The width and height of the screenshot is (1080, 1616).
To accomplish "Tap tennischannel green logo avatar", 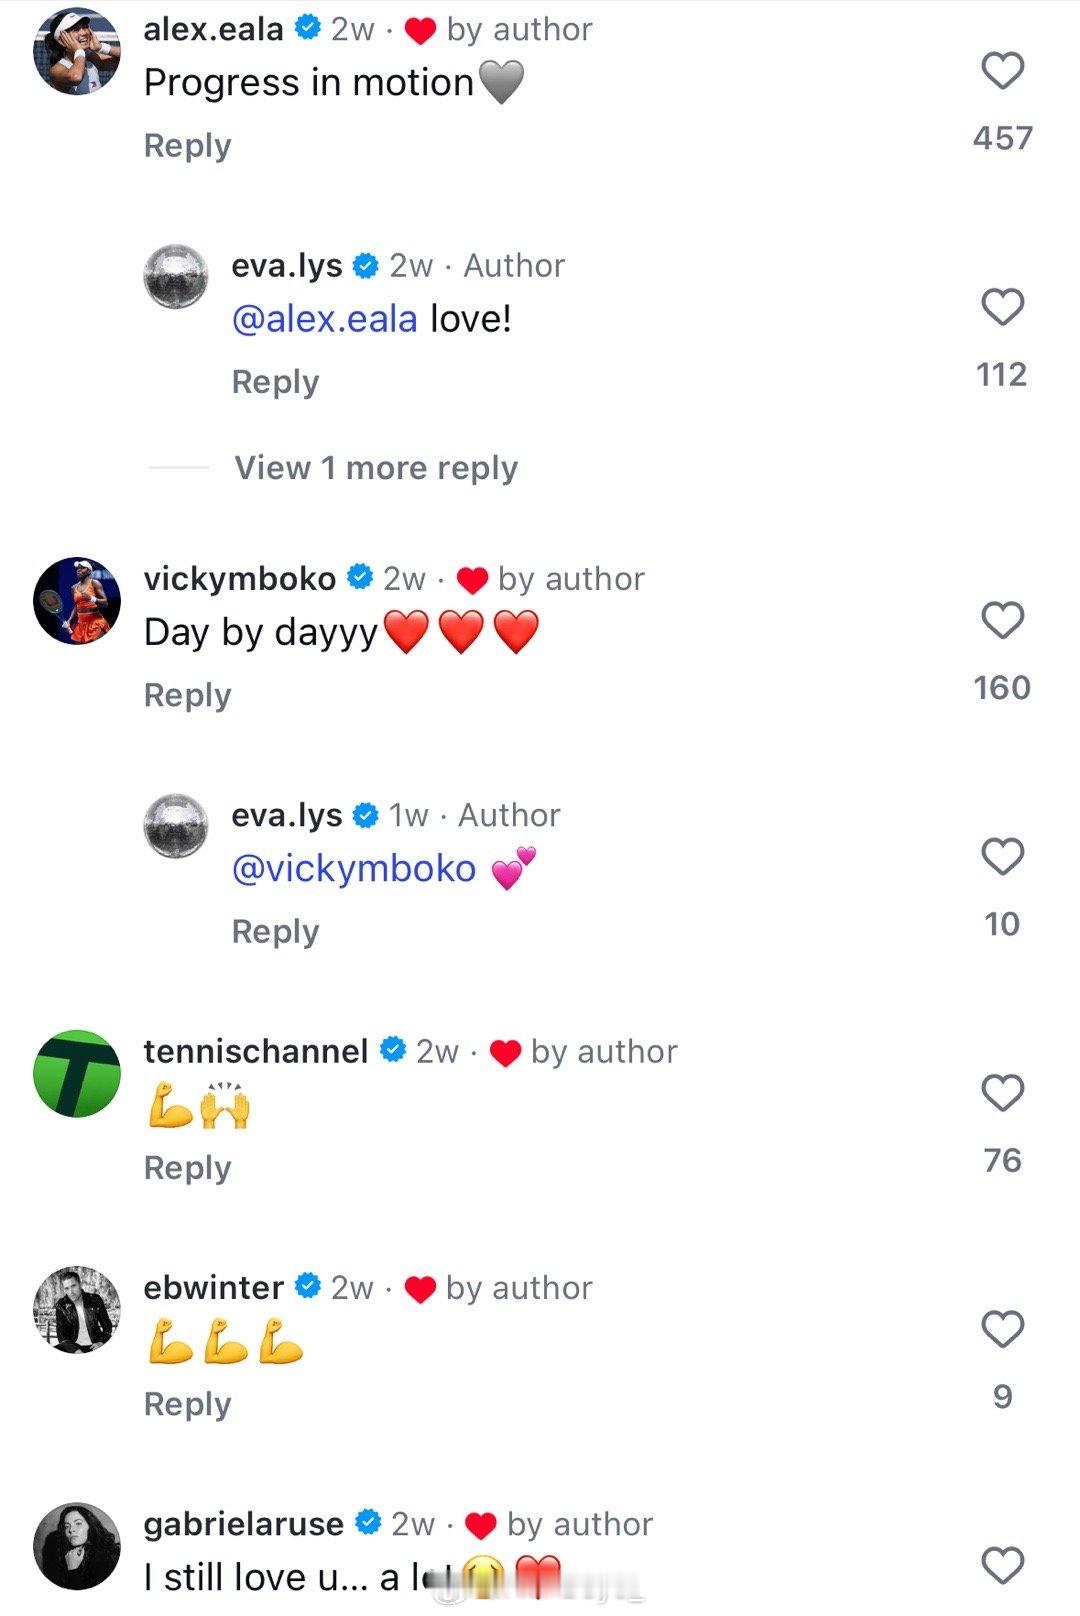I will tap(77, 1073).
